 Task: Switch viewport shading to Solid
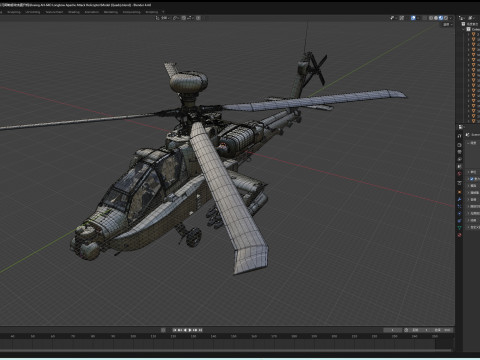[436, 18]
